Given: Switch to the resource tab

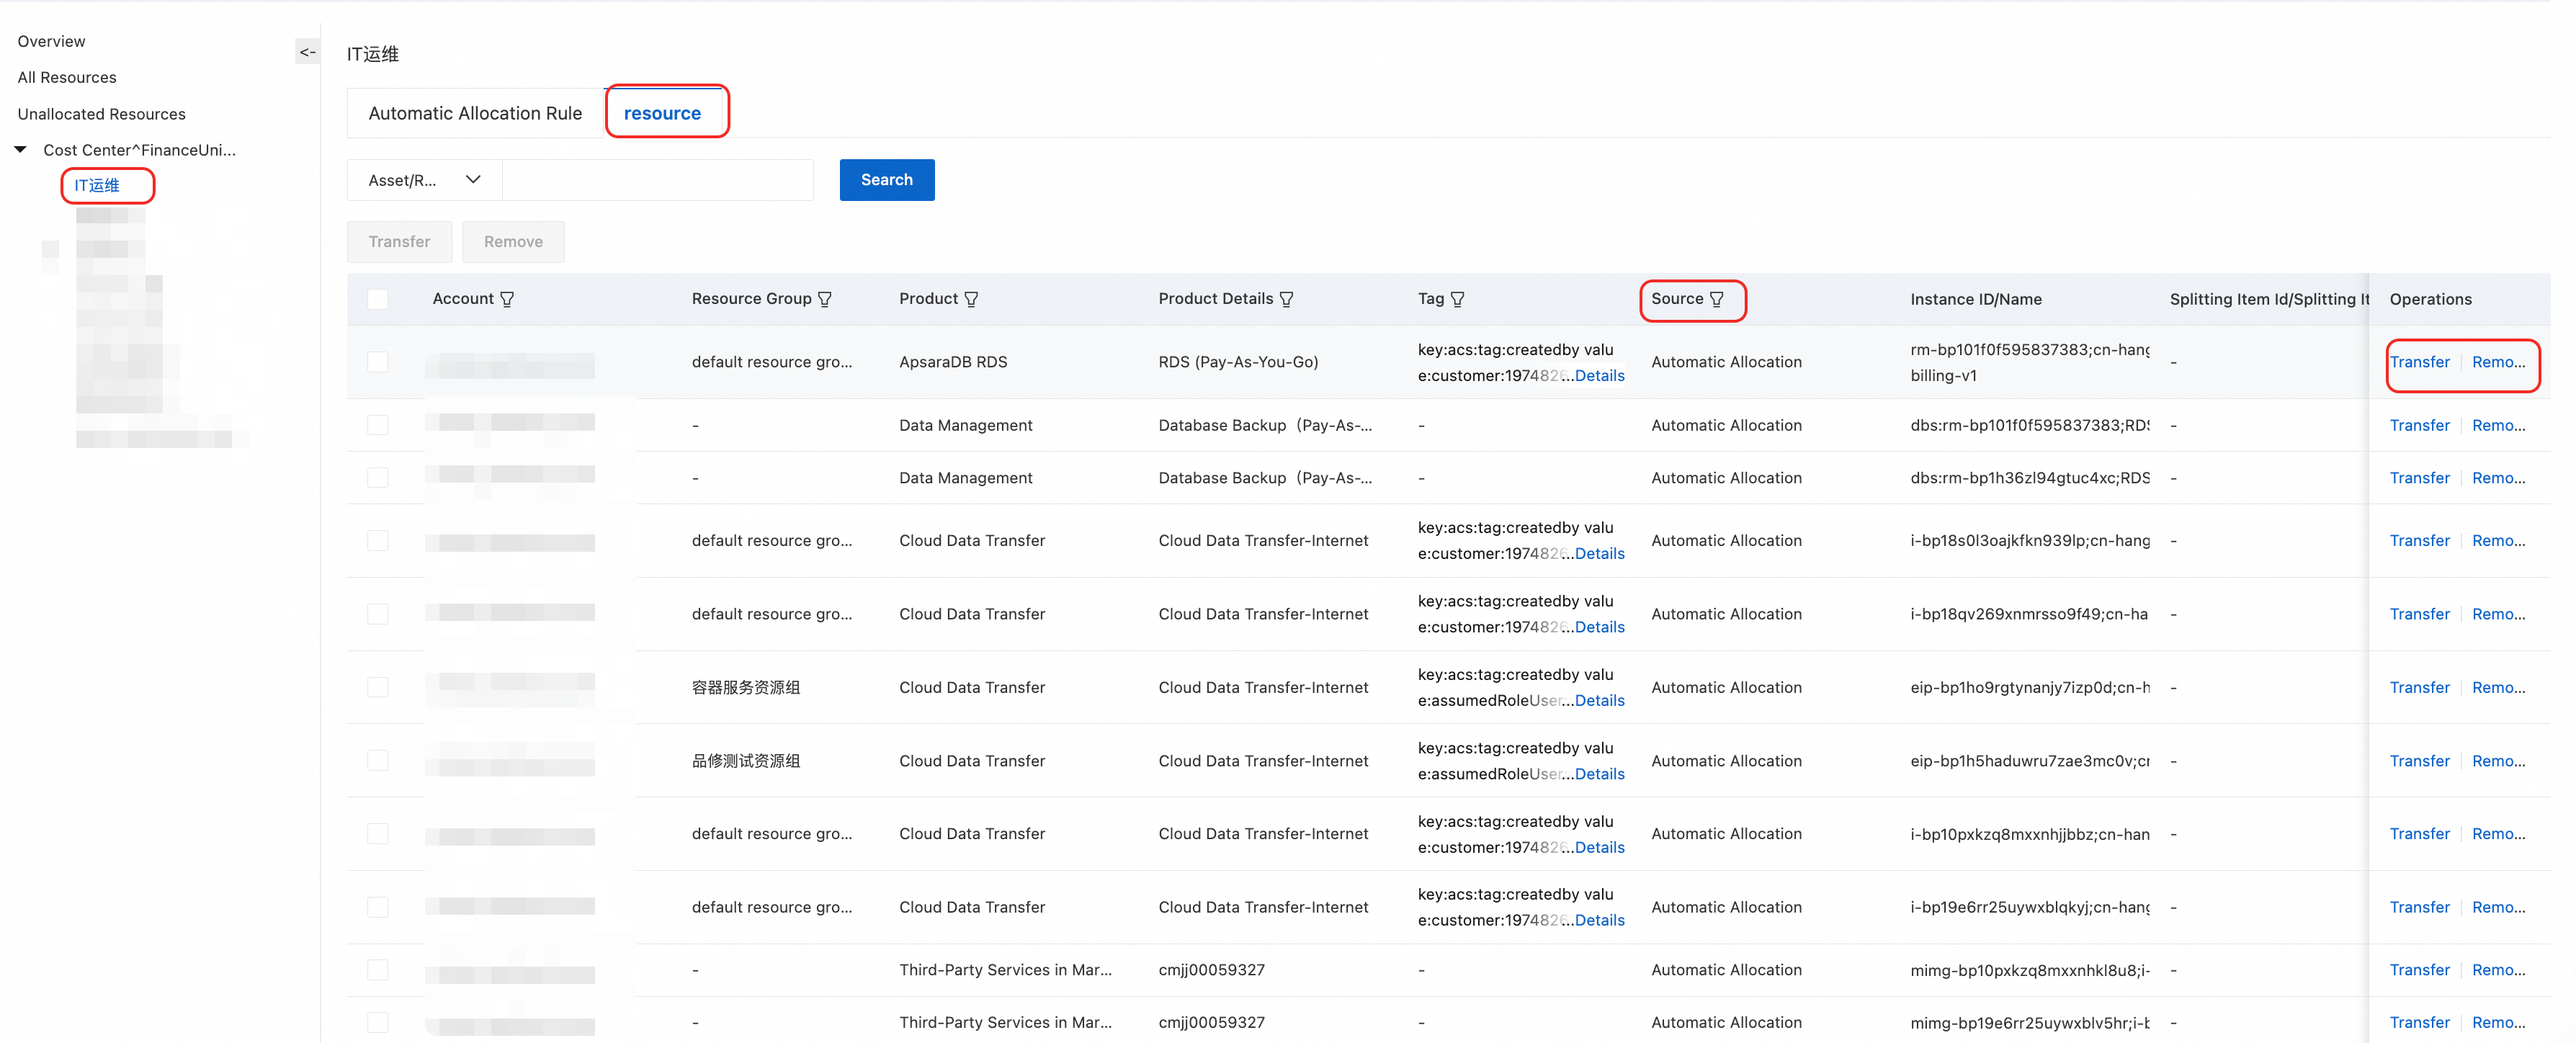Looking at the screenshot, I should [x=662, y=113].
